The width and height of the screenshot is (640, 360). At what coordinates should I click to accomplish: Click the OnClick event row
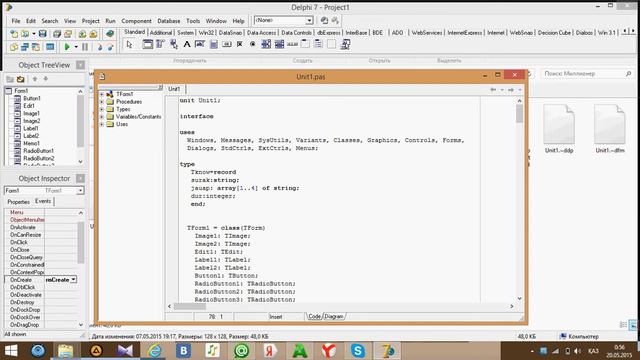41,242
